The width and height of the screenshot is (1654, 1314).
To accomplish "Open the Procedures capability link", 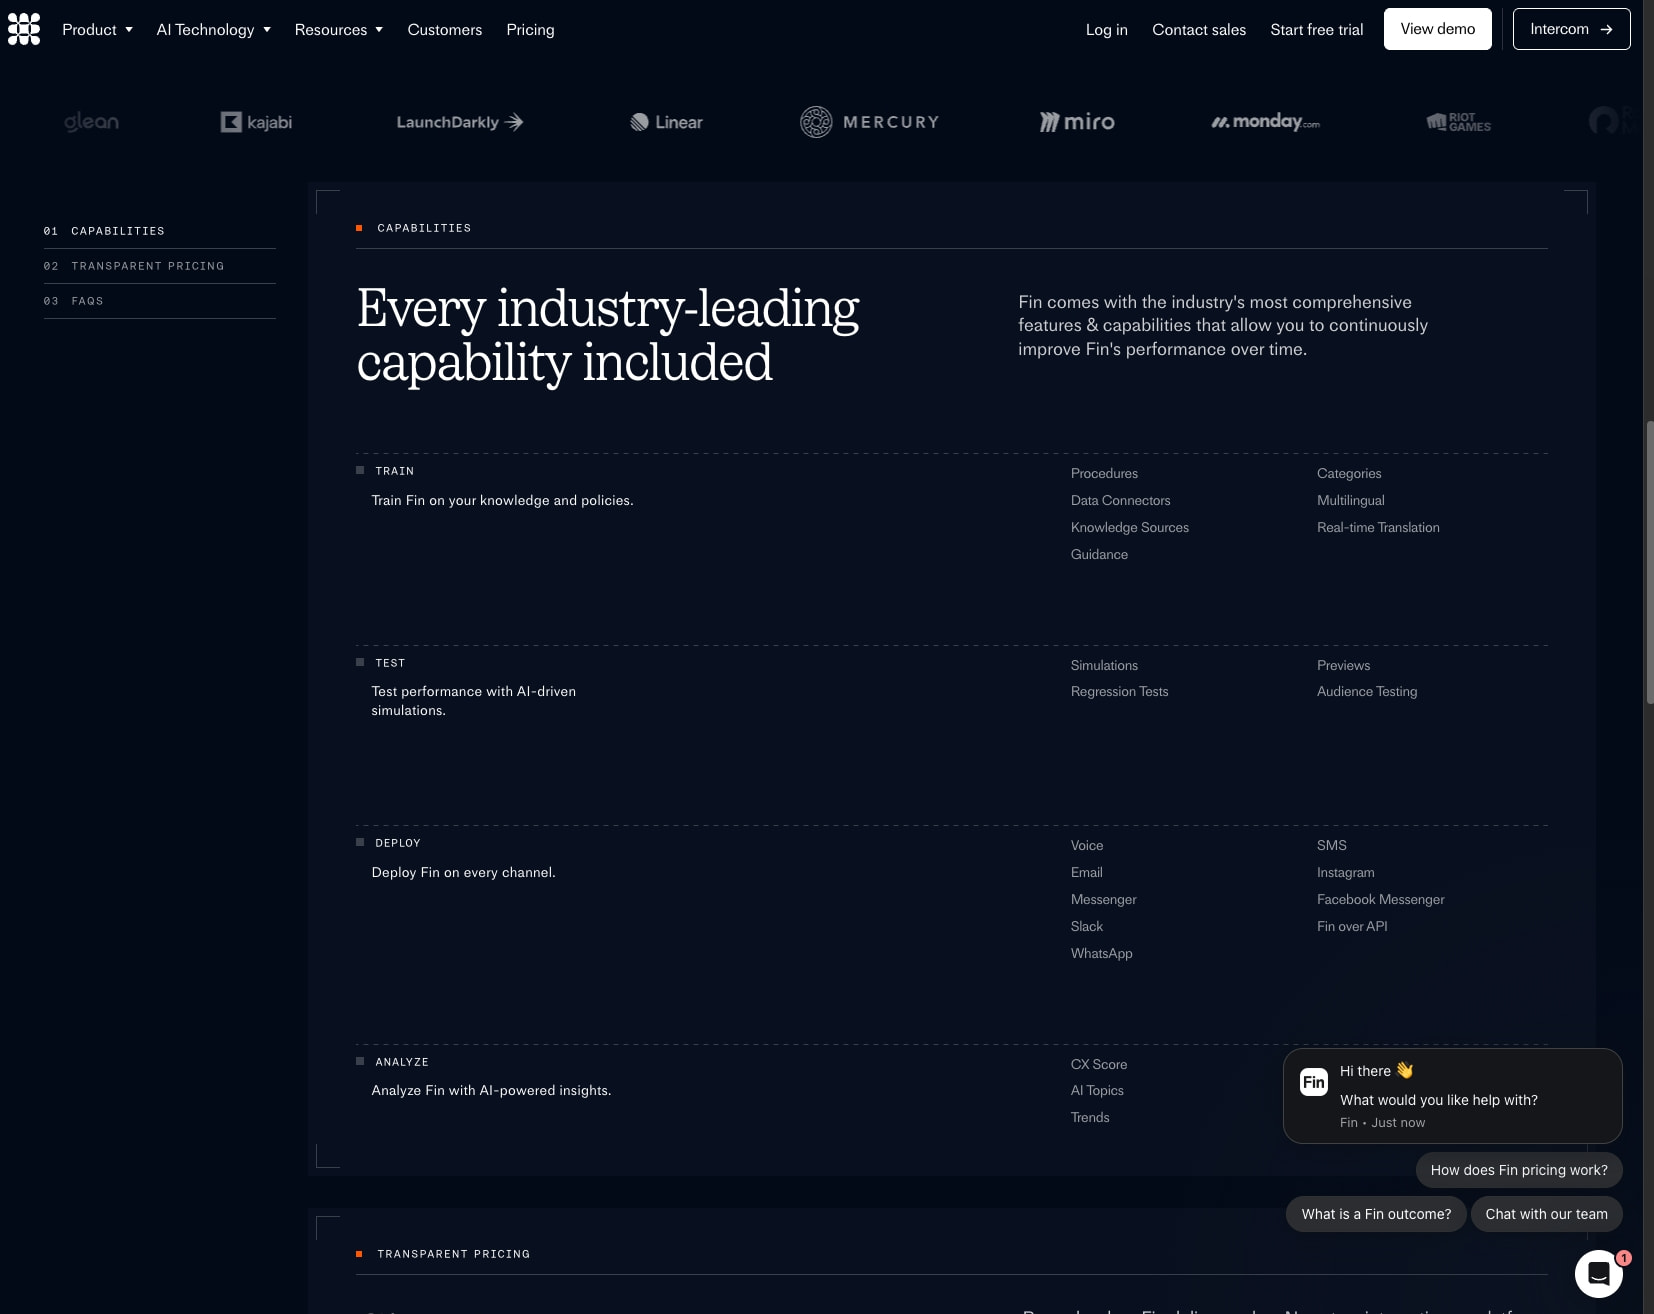I will coord(1104,473).
